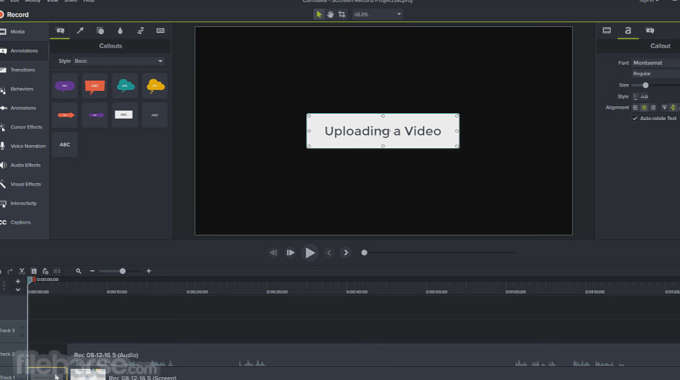Choose the purple speech bubble callout
The height and width of the screenshot is (380, 680).
click(65, 86)
